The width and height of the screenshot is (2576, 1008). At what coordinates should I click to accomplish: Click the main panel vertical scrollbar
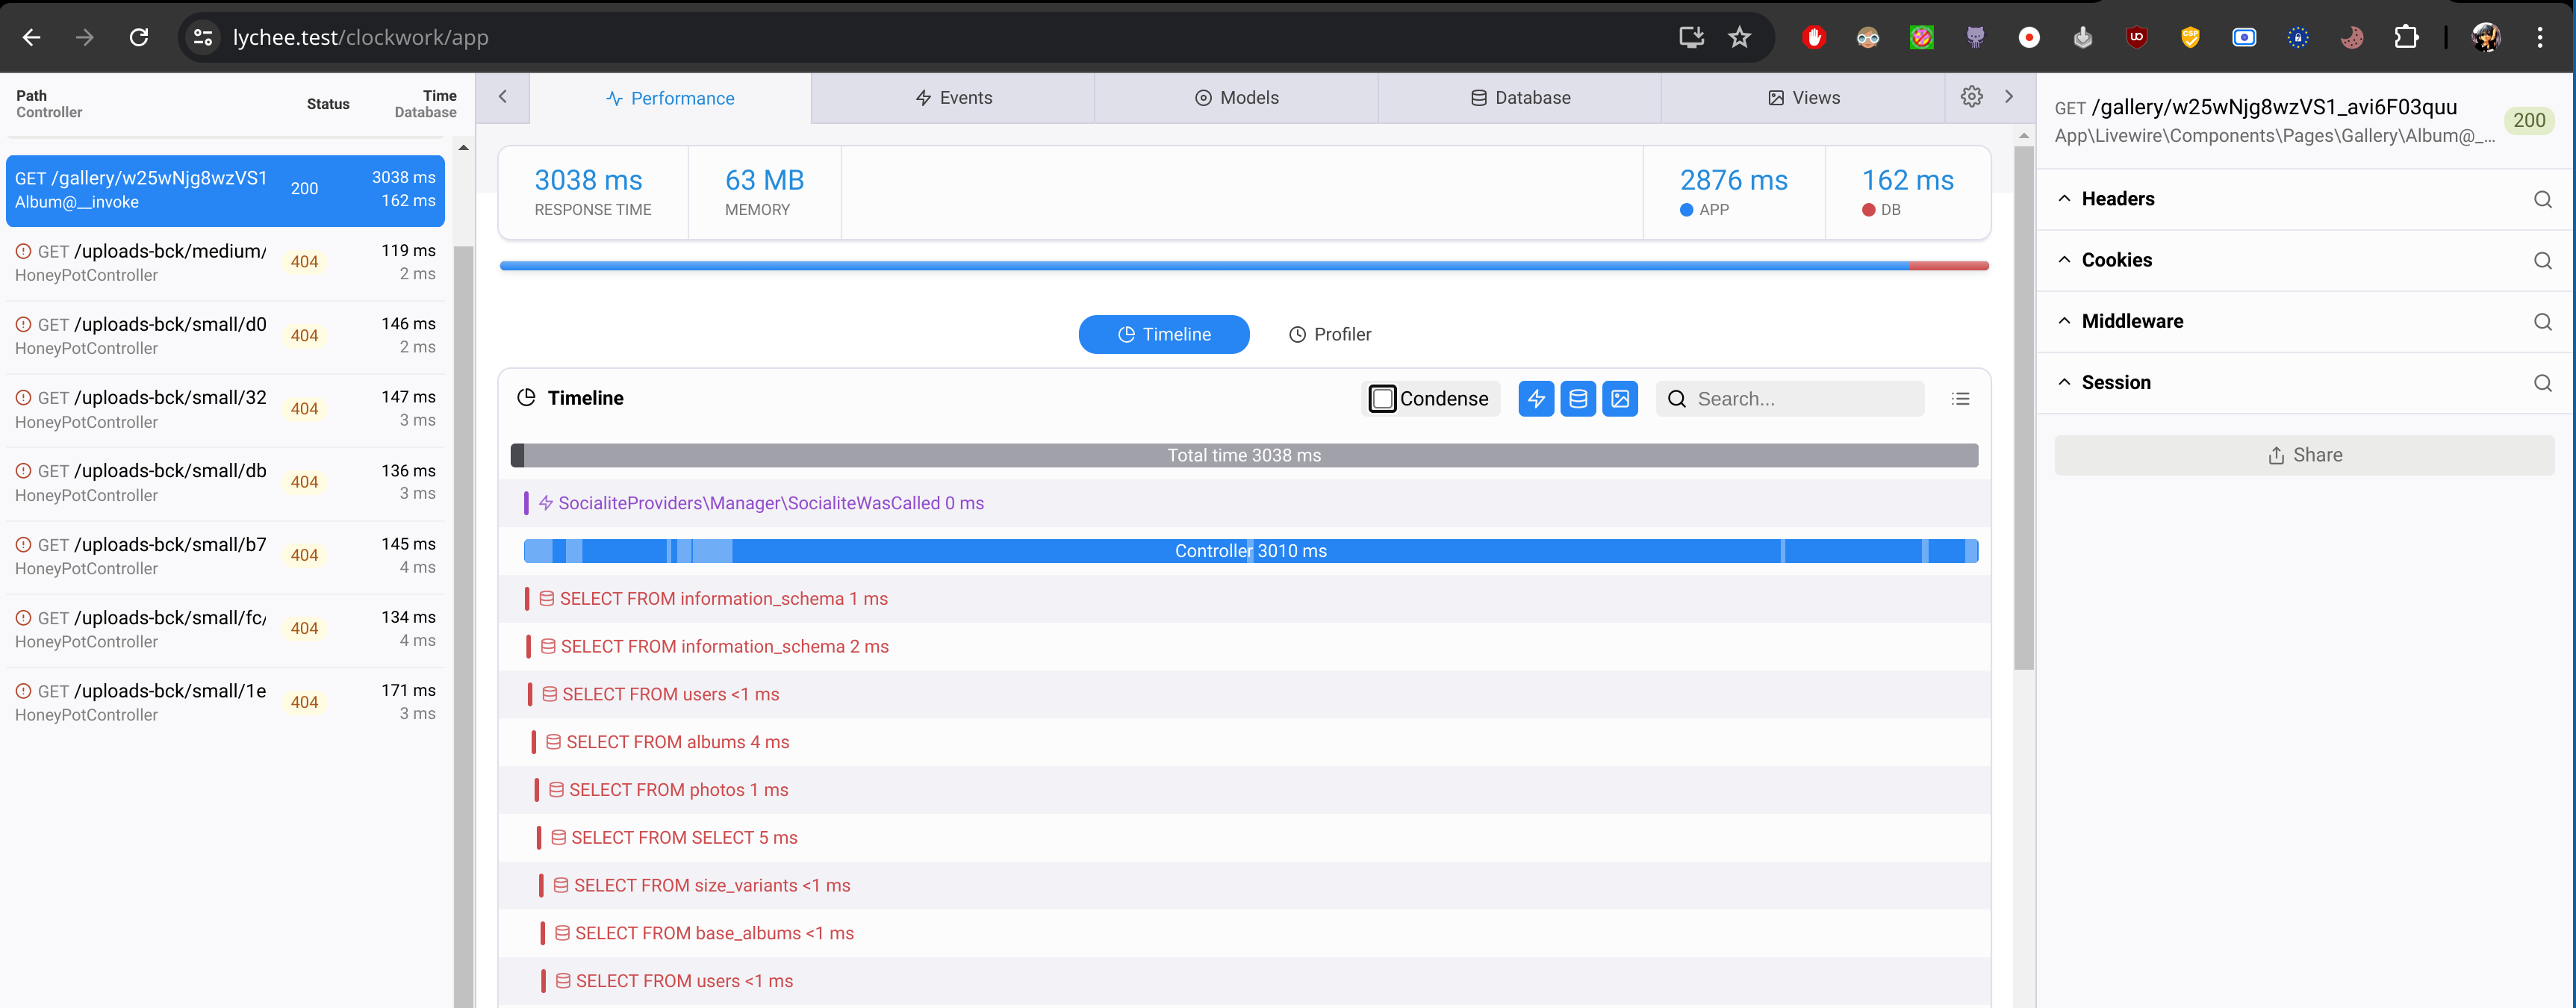[x=2024, y=408]
